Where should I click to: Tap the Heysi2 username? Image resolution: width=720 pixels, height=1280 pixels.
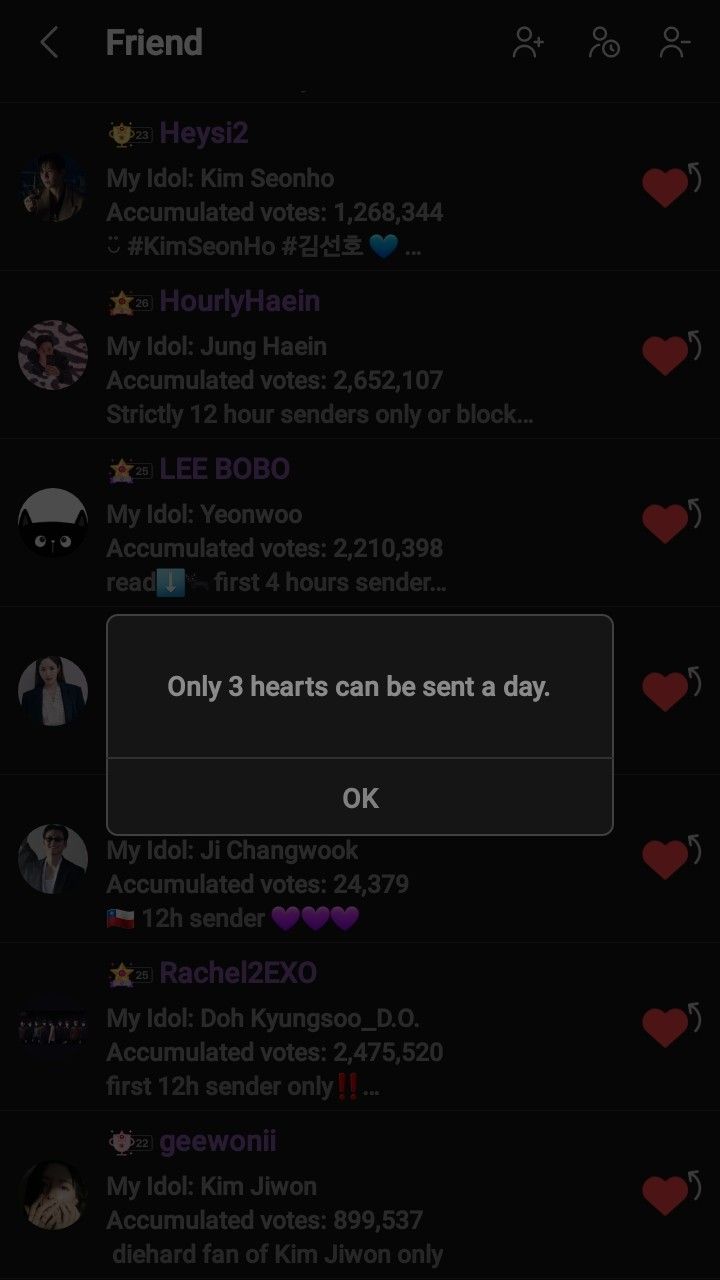pyautogui.click(x=204, y=132)
